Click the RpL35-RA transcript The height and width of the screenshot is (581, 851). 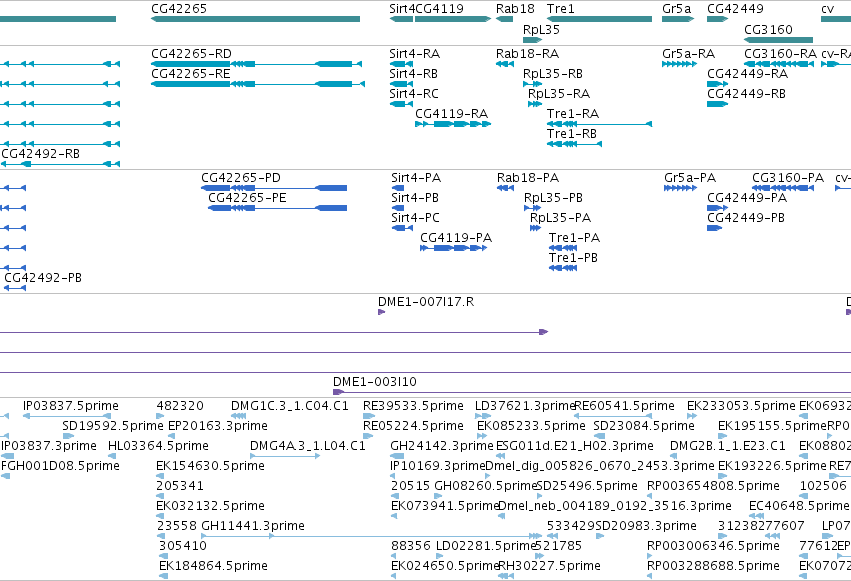click(x=535, y=104)
